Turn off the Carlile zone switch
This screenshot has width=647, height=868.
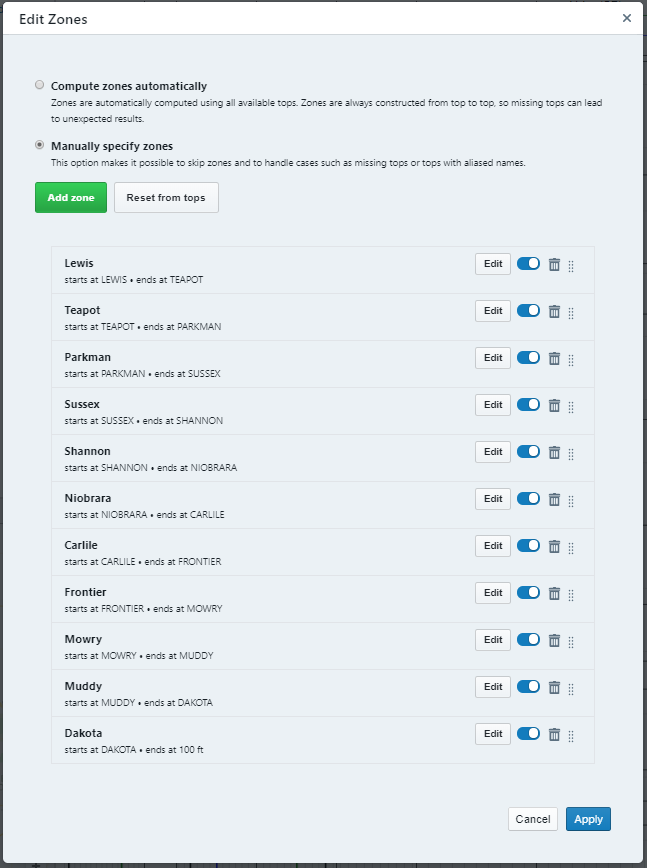point(529,546)
